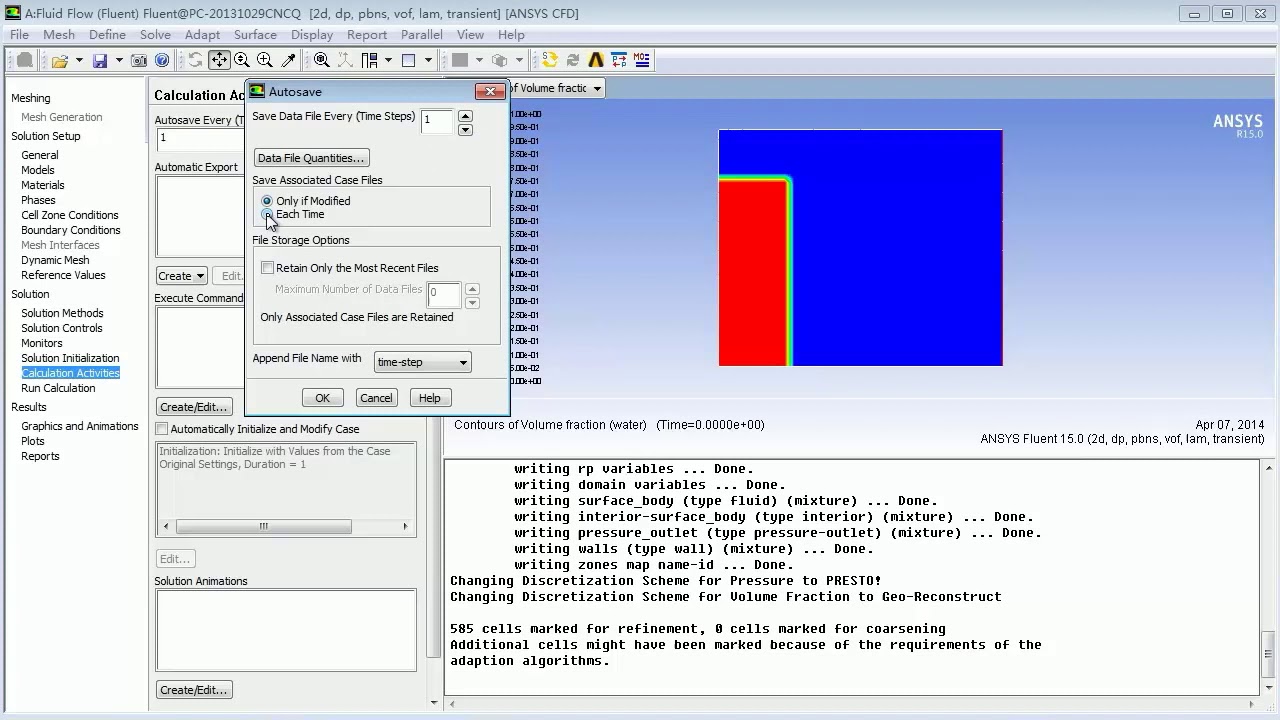Image resolution: width=1280 pixels, height=720 pixels.
Task: Select Solution Initialization in tree
Action: [70, 358]
